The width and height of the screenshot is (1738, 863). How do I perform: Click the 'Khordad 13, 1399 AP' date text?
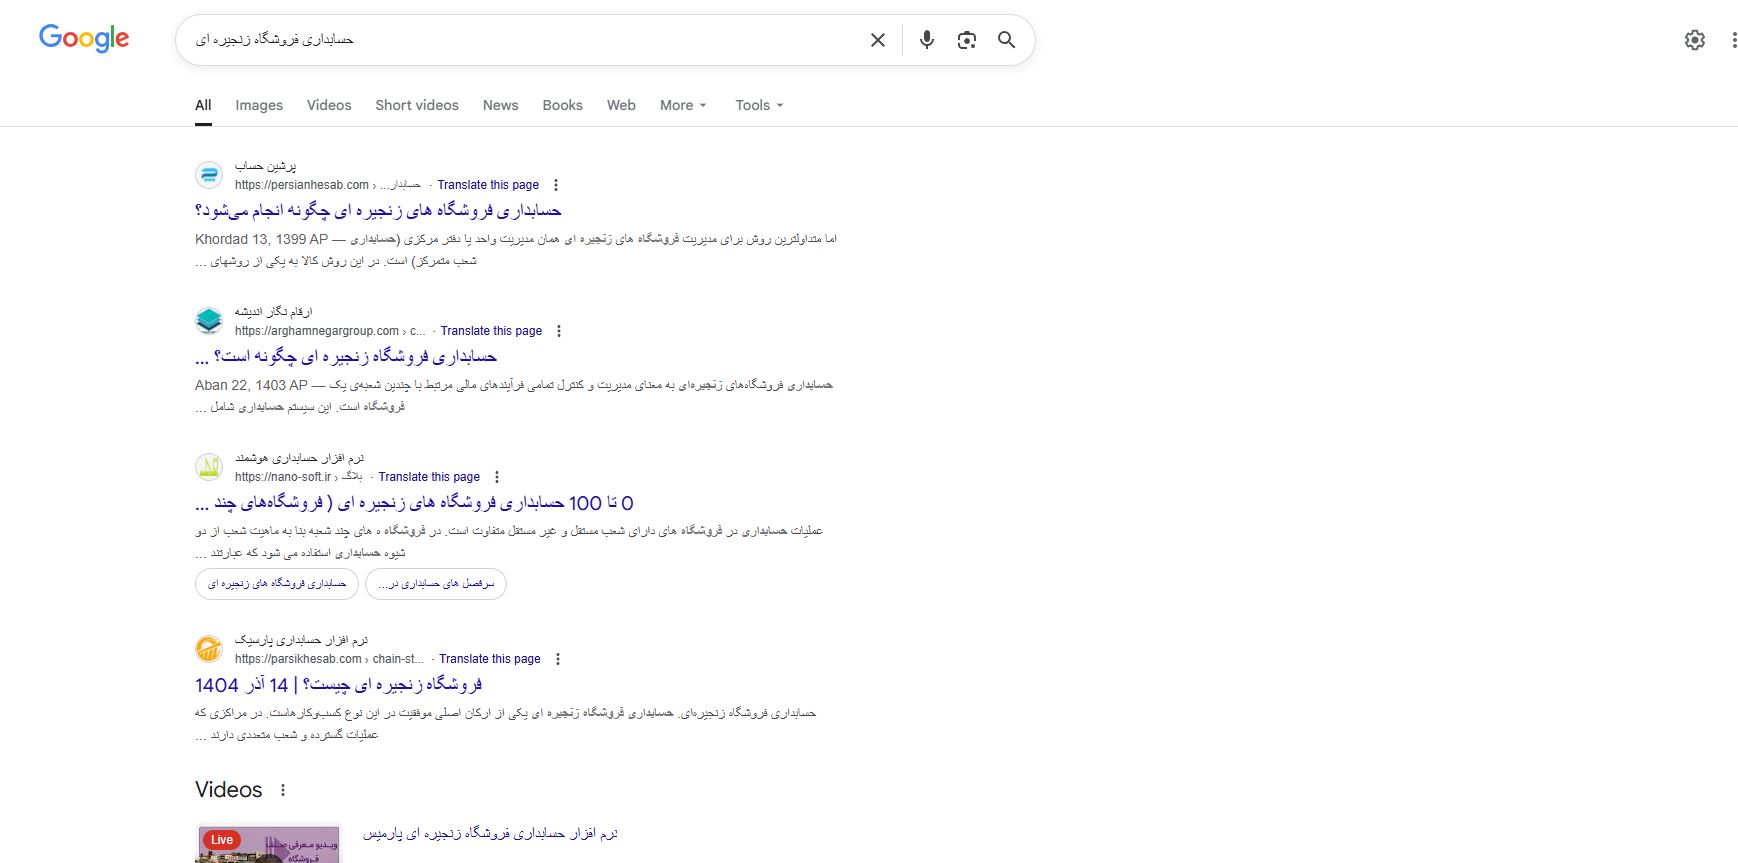coord(261,239)
